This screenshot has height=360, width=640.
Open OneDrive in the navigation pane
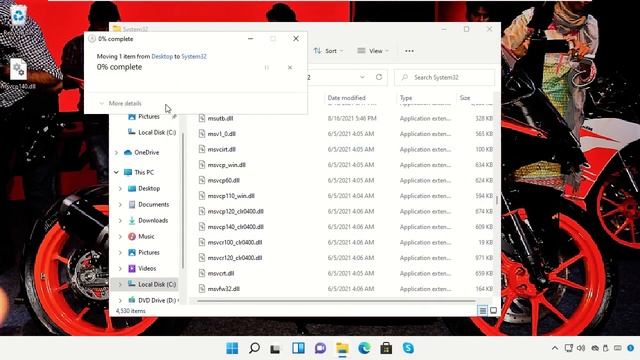point(141,152)
